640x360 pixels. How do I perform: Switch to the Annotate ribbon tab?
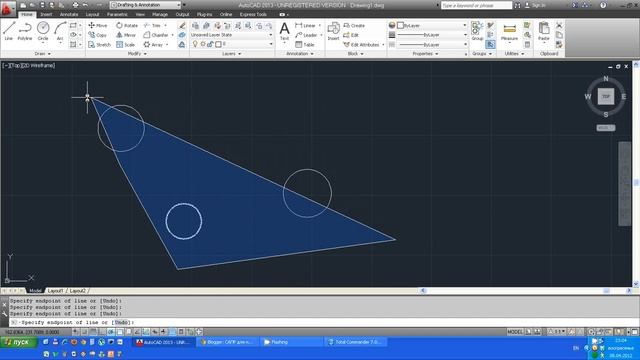tap(69, 14)
